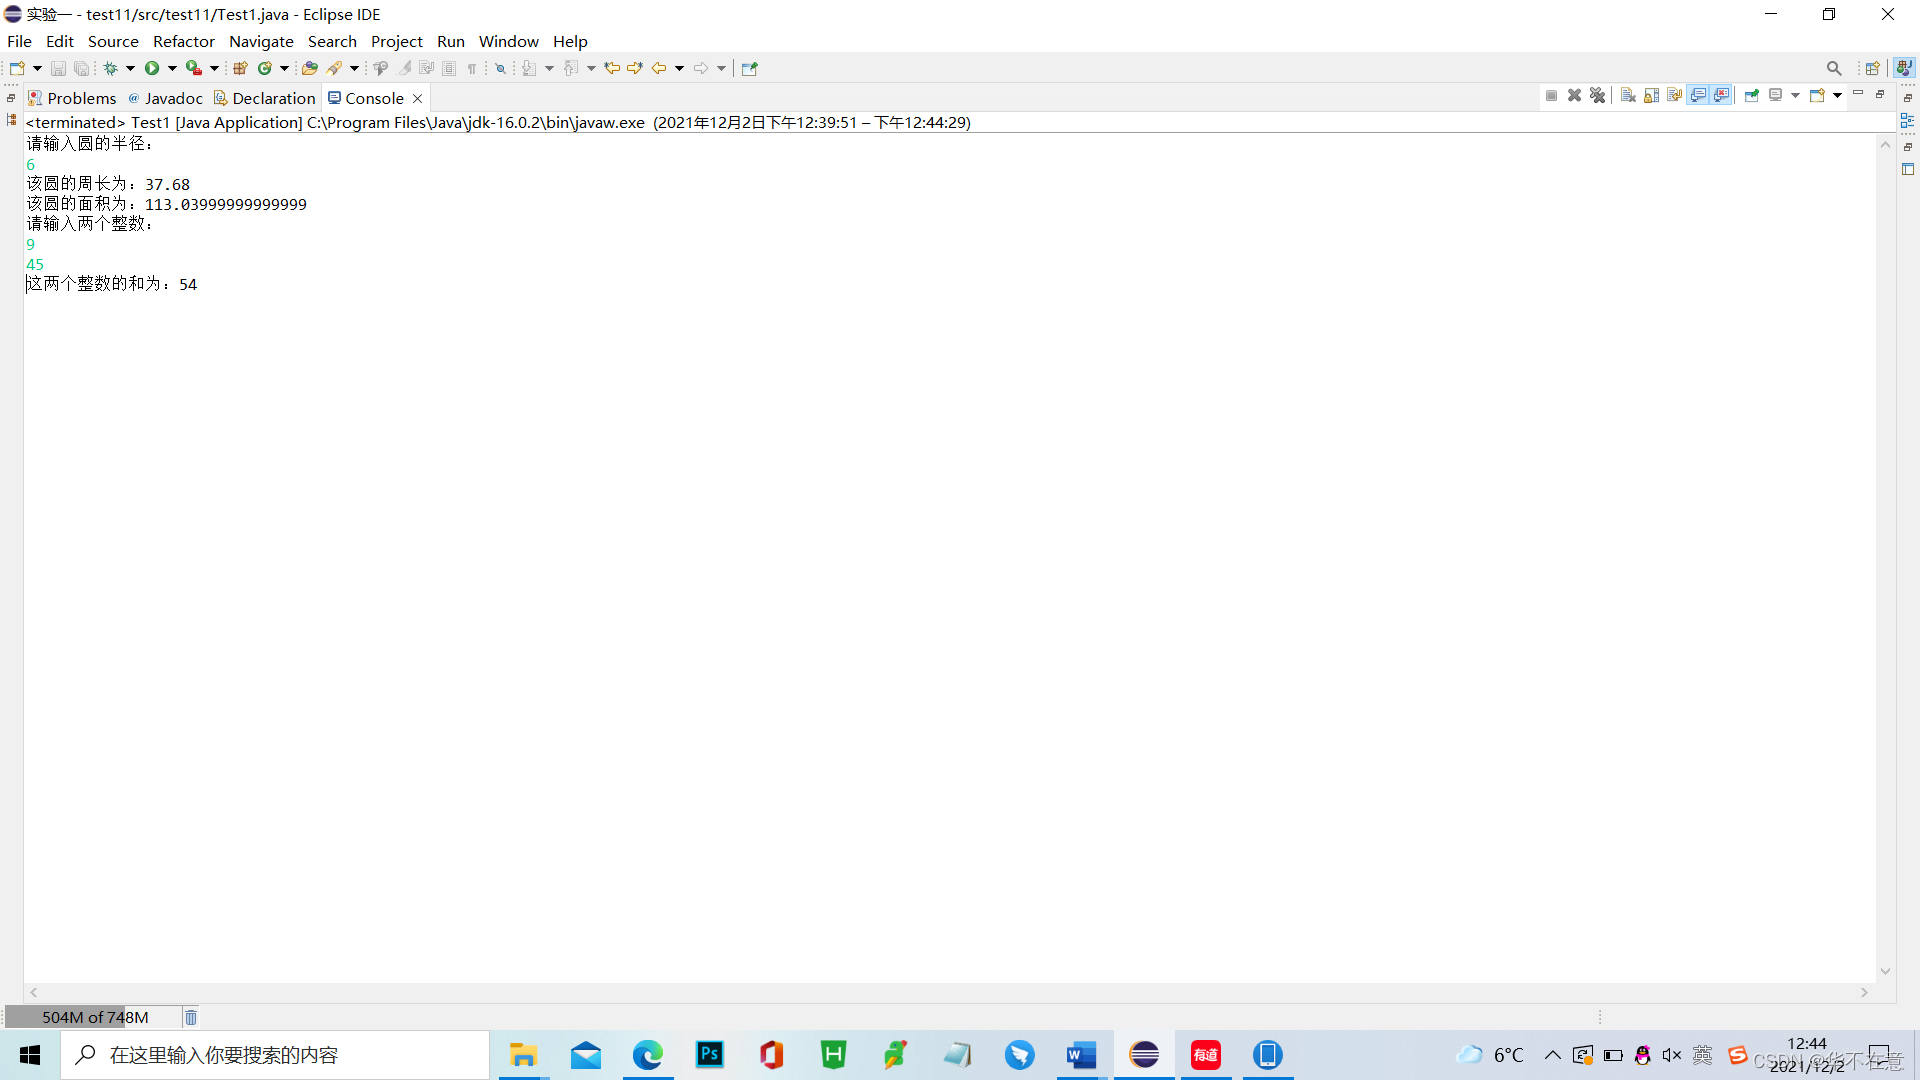Click the Last Edit Location arrow icon

pyautogui.click(x=611, y=68)
